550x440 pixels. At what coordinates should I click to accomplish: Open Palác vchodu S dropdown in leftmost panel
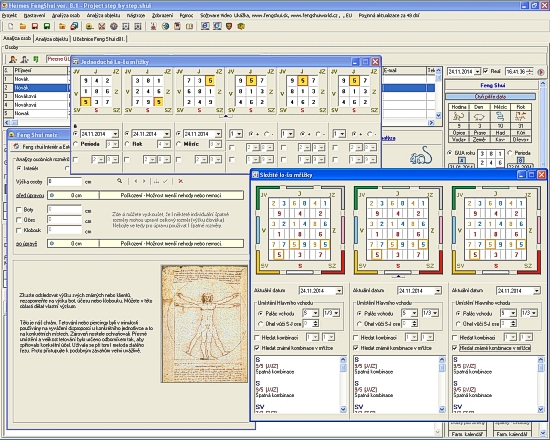(x=315, y=313)
